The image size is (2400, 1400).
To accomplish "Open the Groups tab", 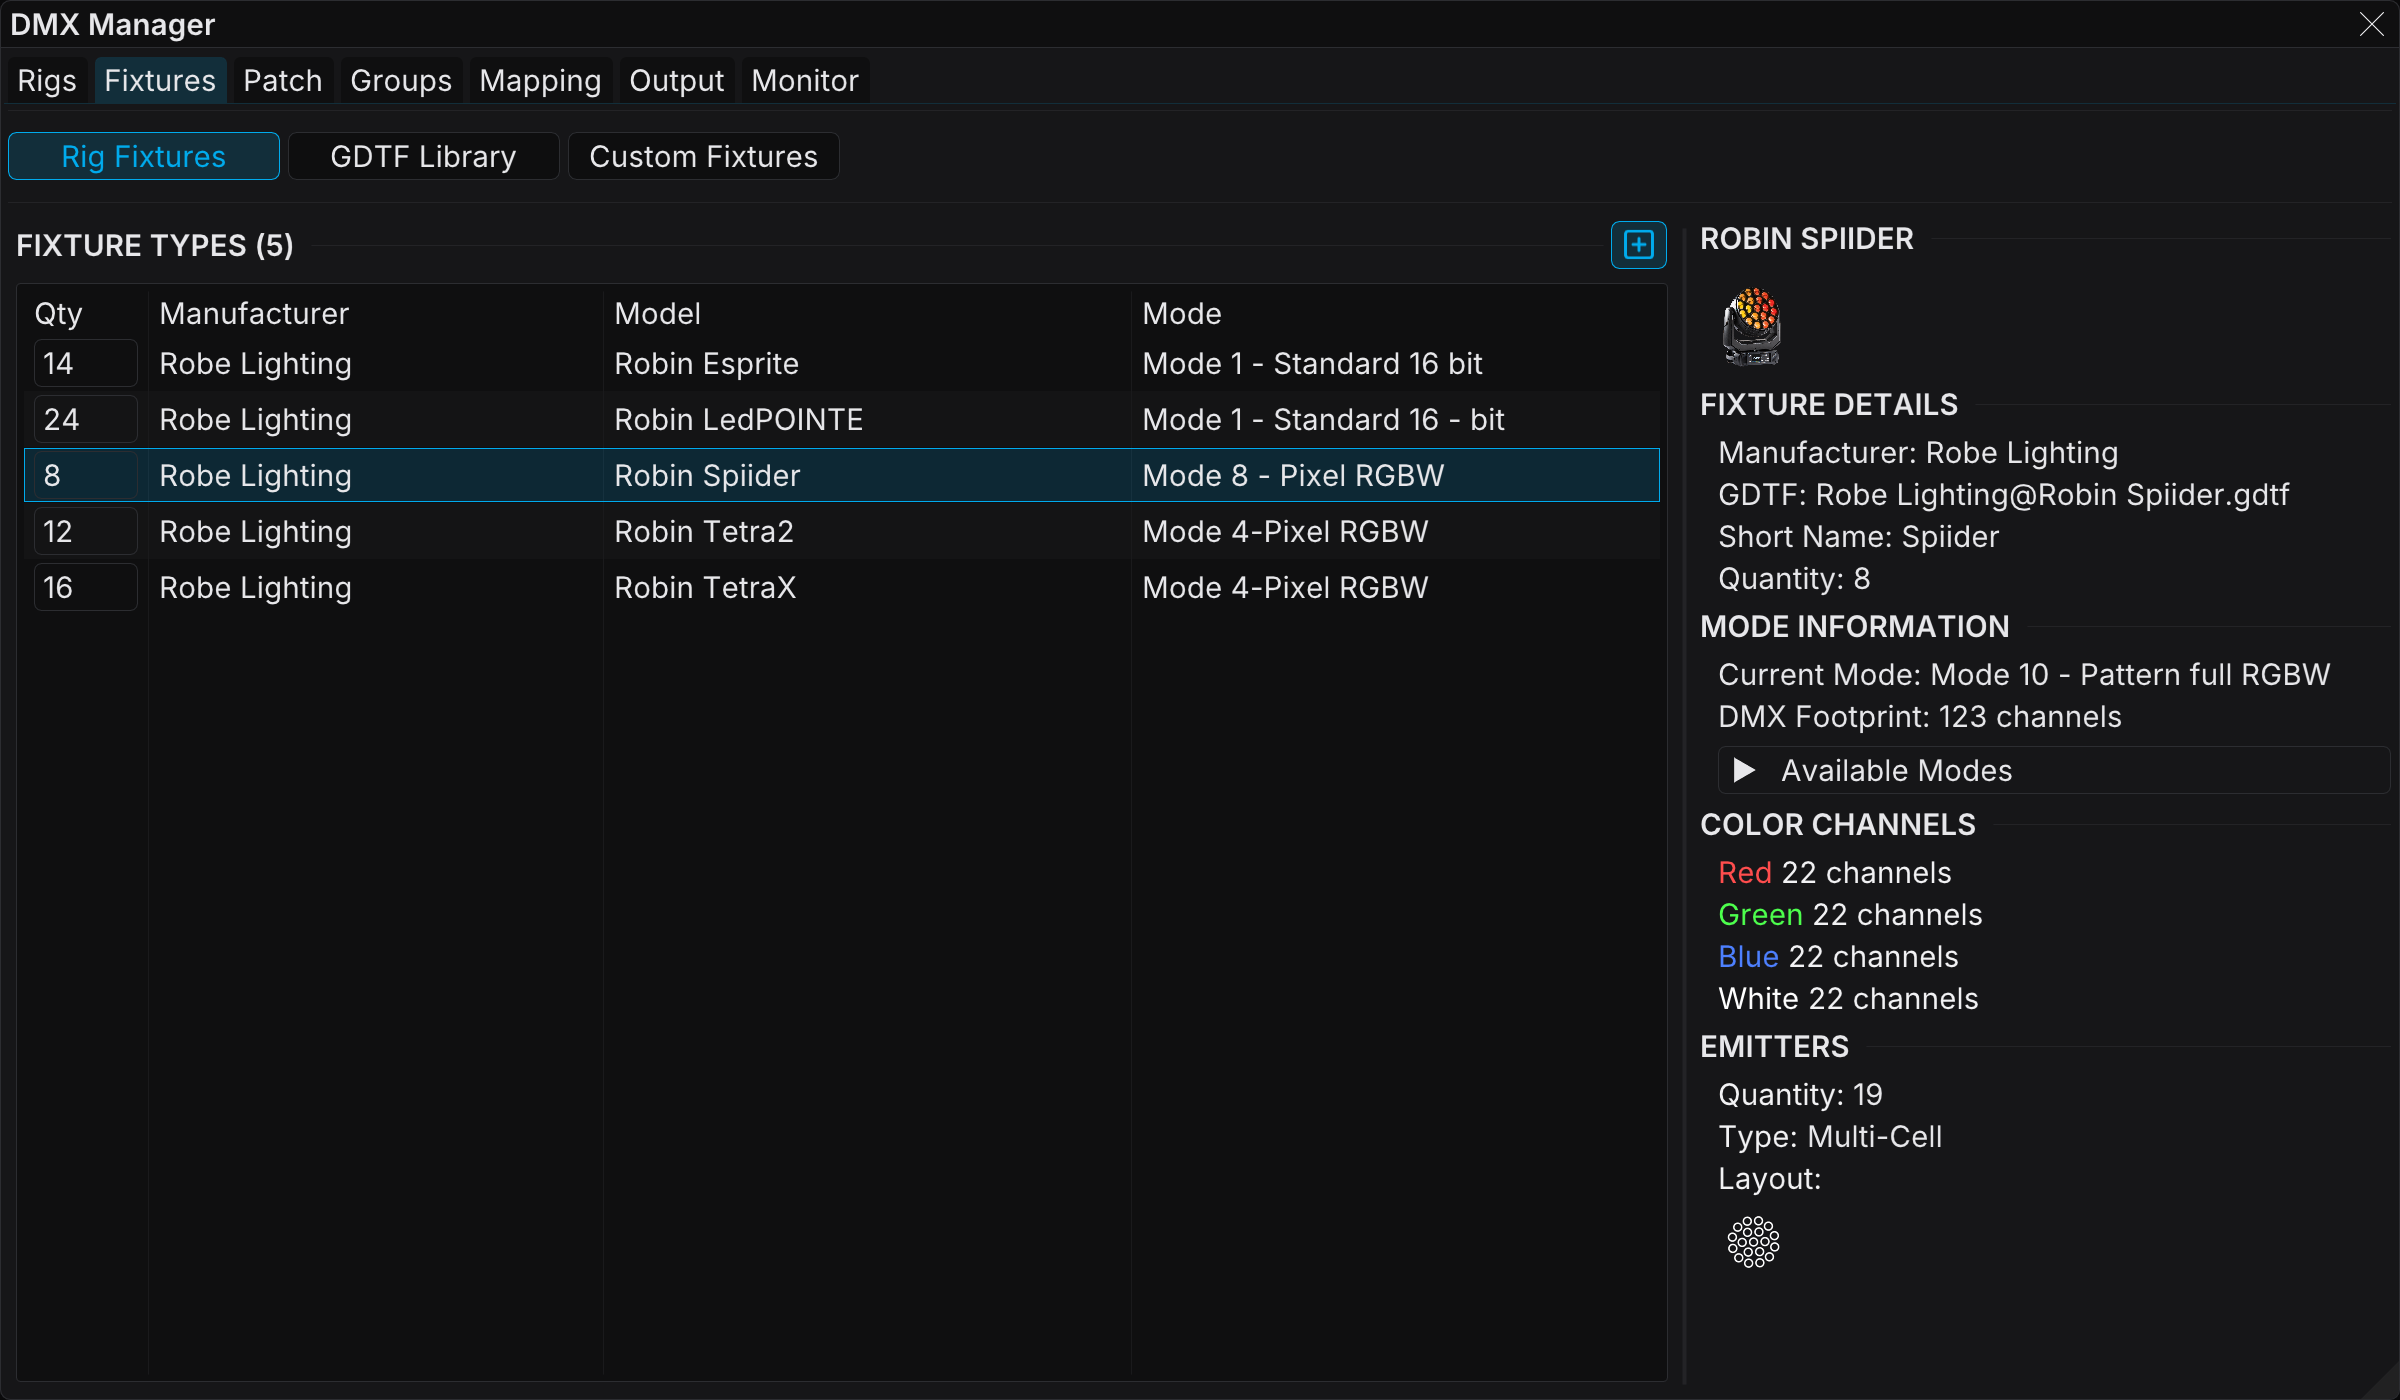I will [401, 80].
